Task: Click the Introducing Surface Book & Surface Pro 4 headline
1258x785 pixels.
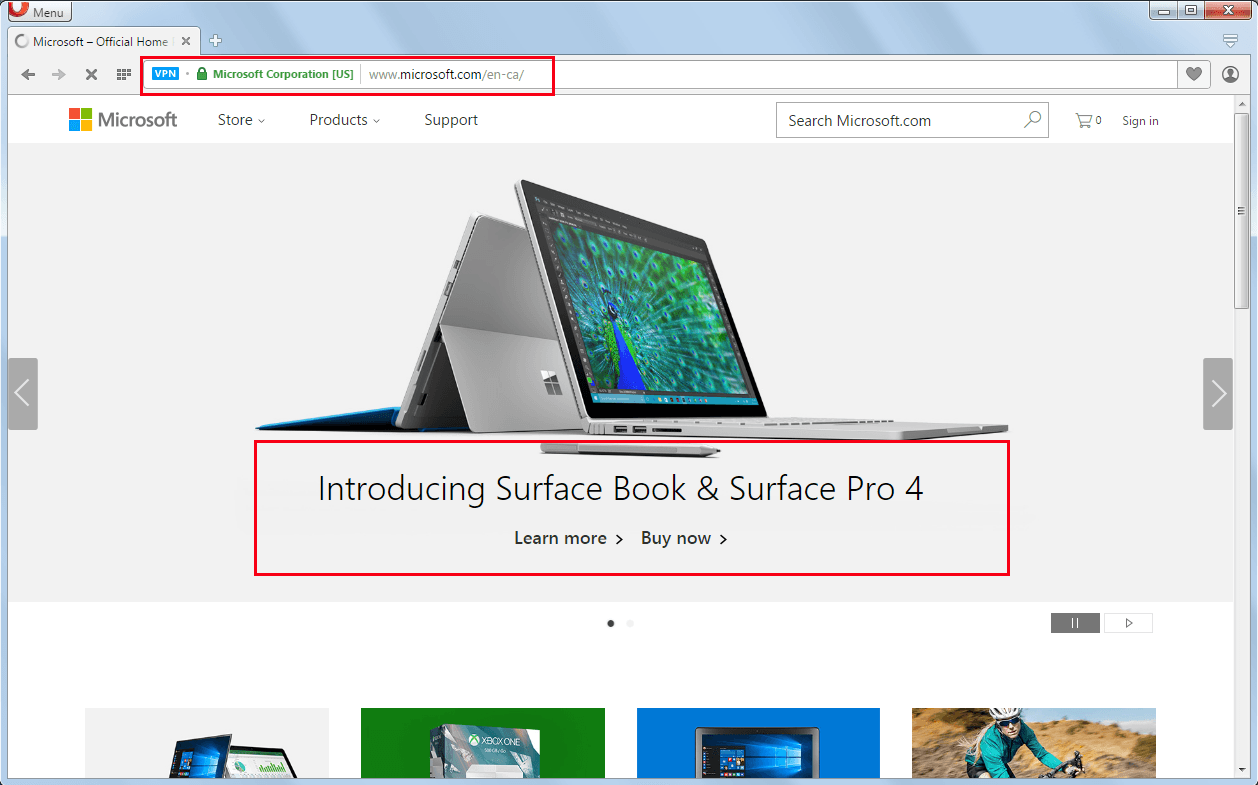Action: 621,488
